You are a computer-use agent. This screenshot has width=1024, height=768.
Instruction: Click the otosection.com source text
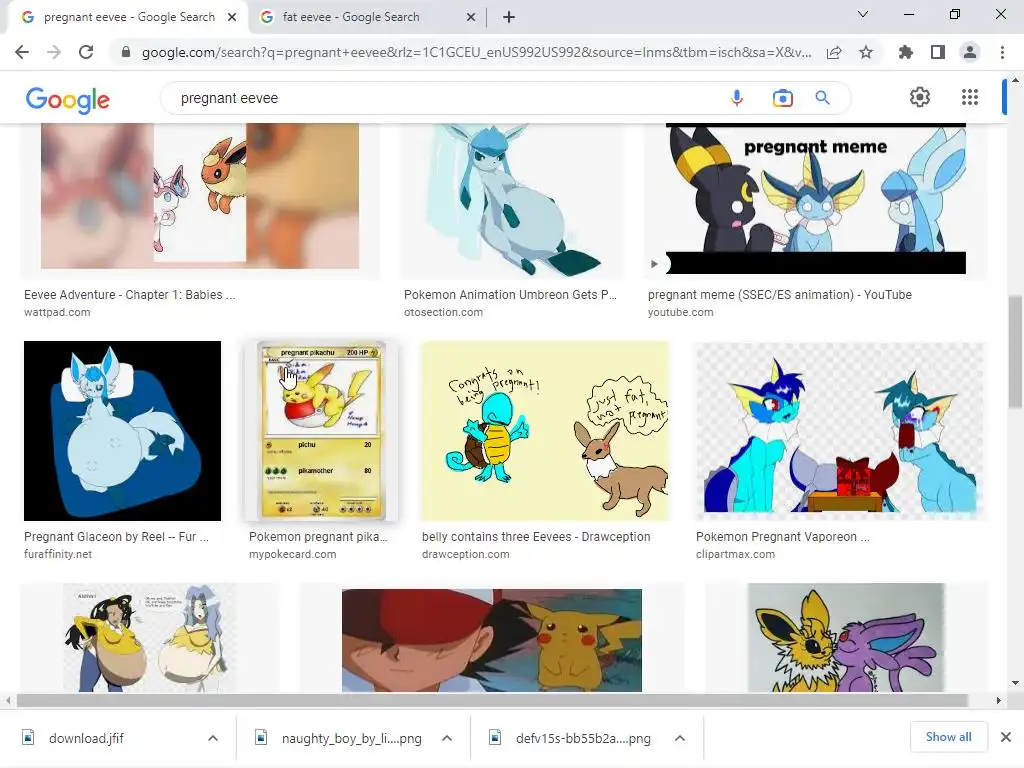[443, 312]
